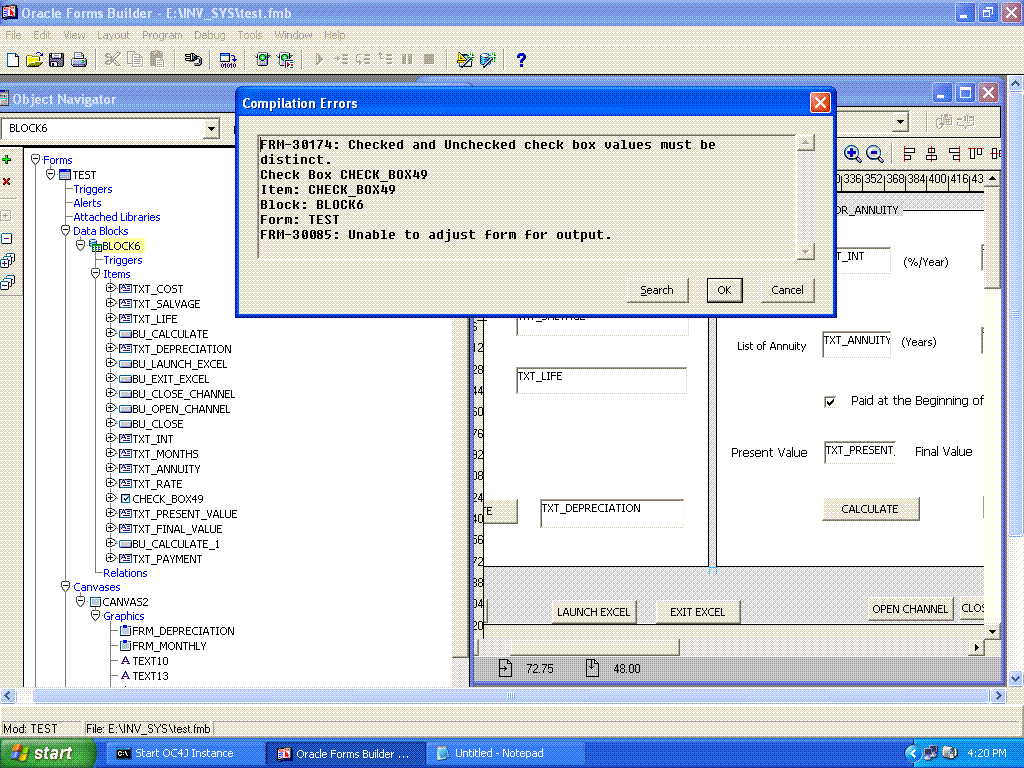Image resolution: width=1024 pixels, height=768 pixels.
Task: Click the Run Form toolbar icon
Action: (x=263, y=60)
